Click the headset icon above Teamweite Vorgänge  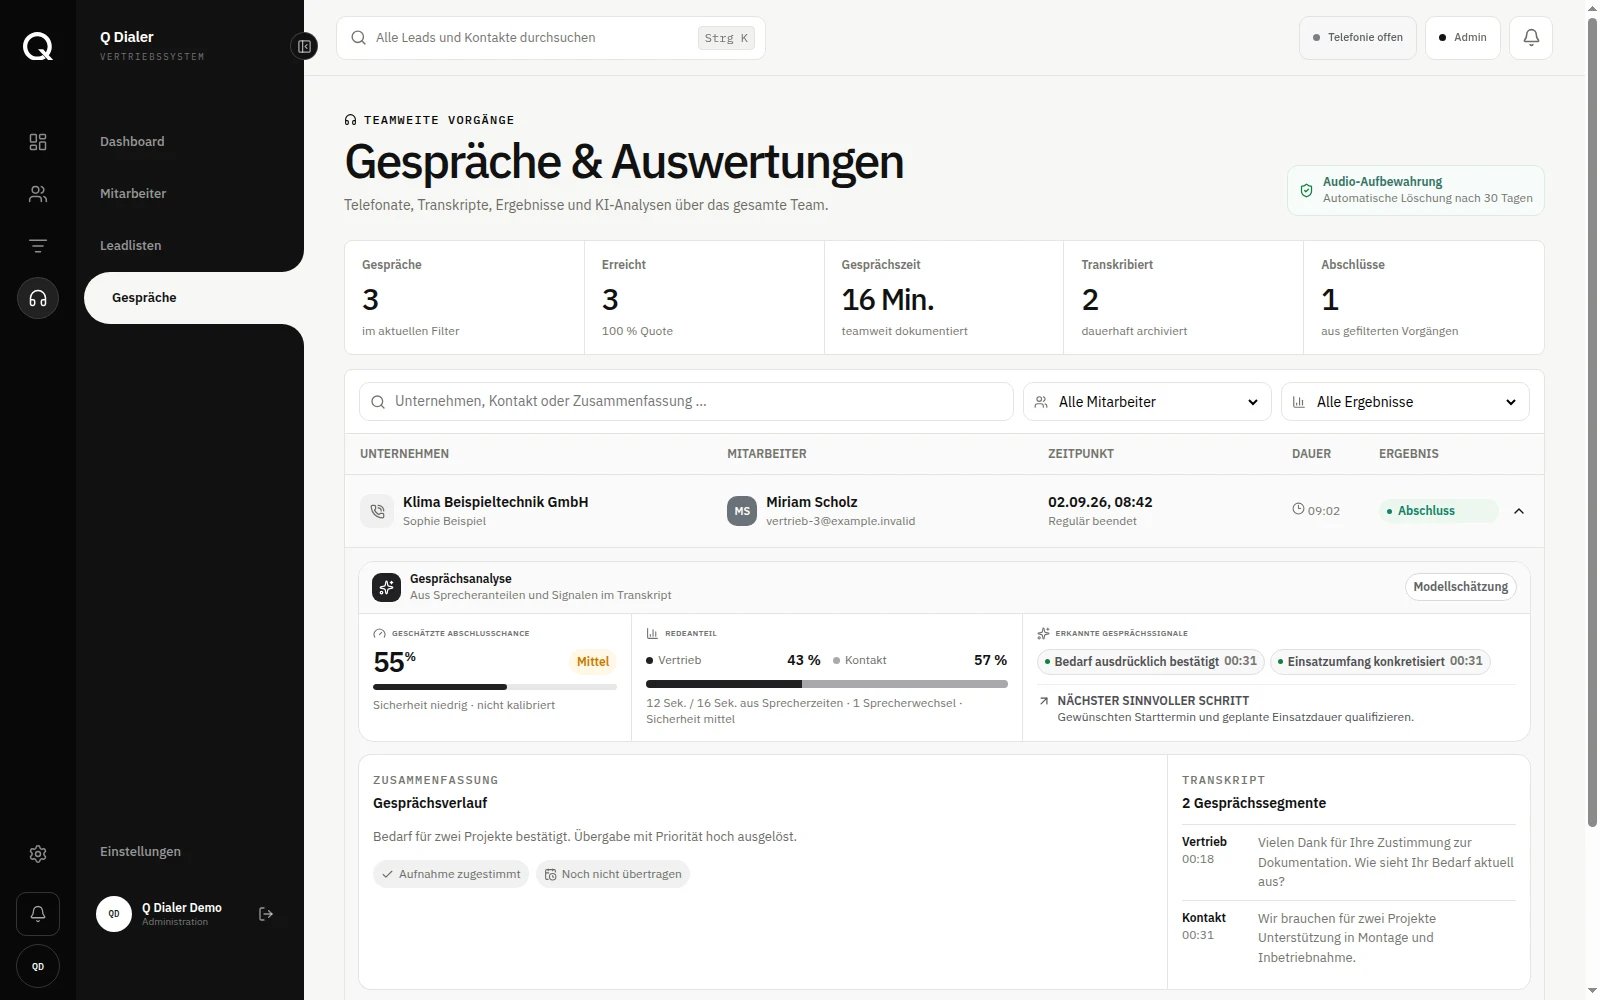click(x=350, y=120)
